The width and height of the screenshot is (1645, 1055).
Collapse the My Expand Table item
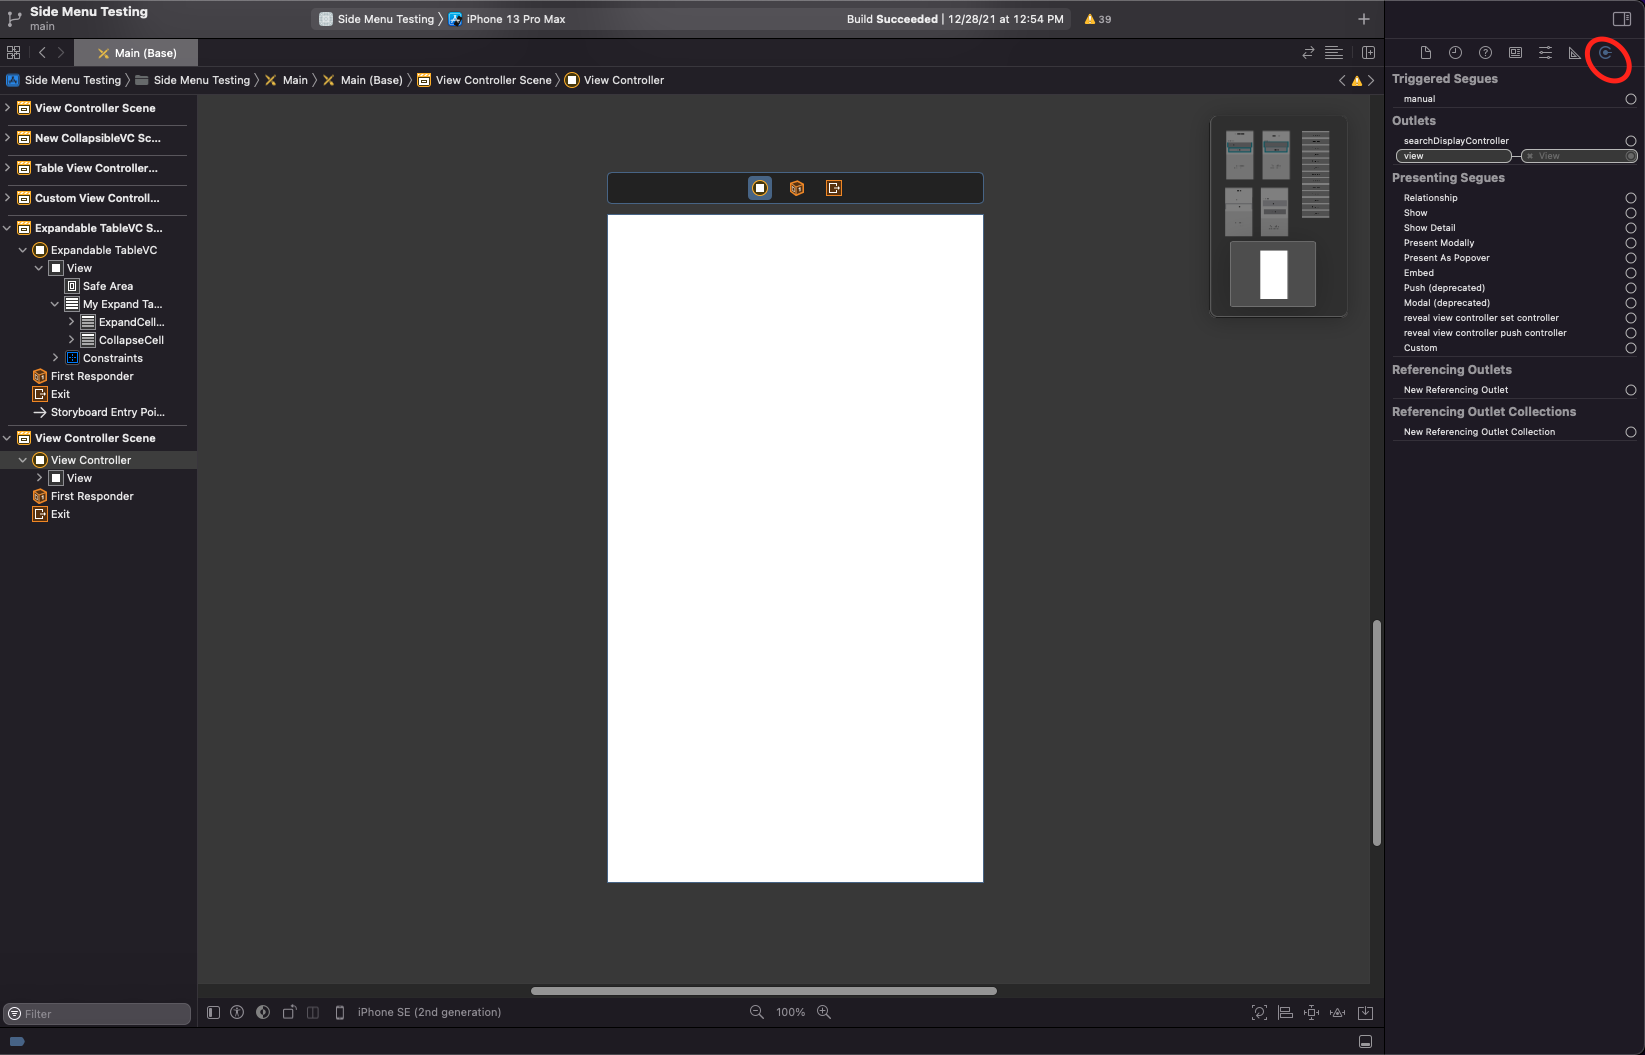55,304
